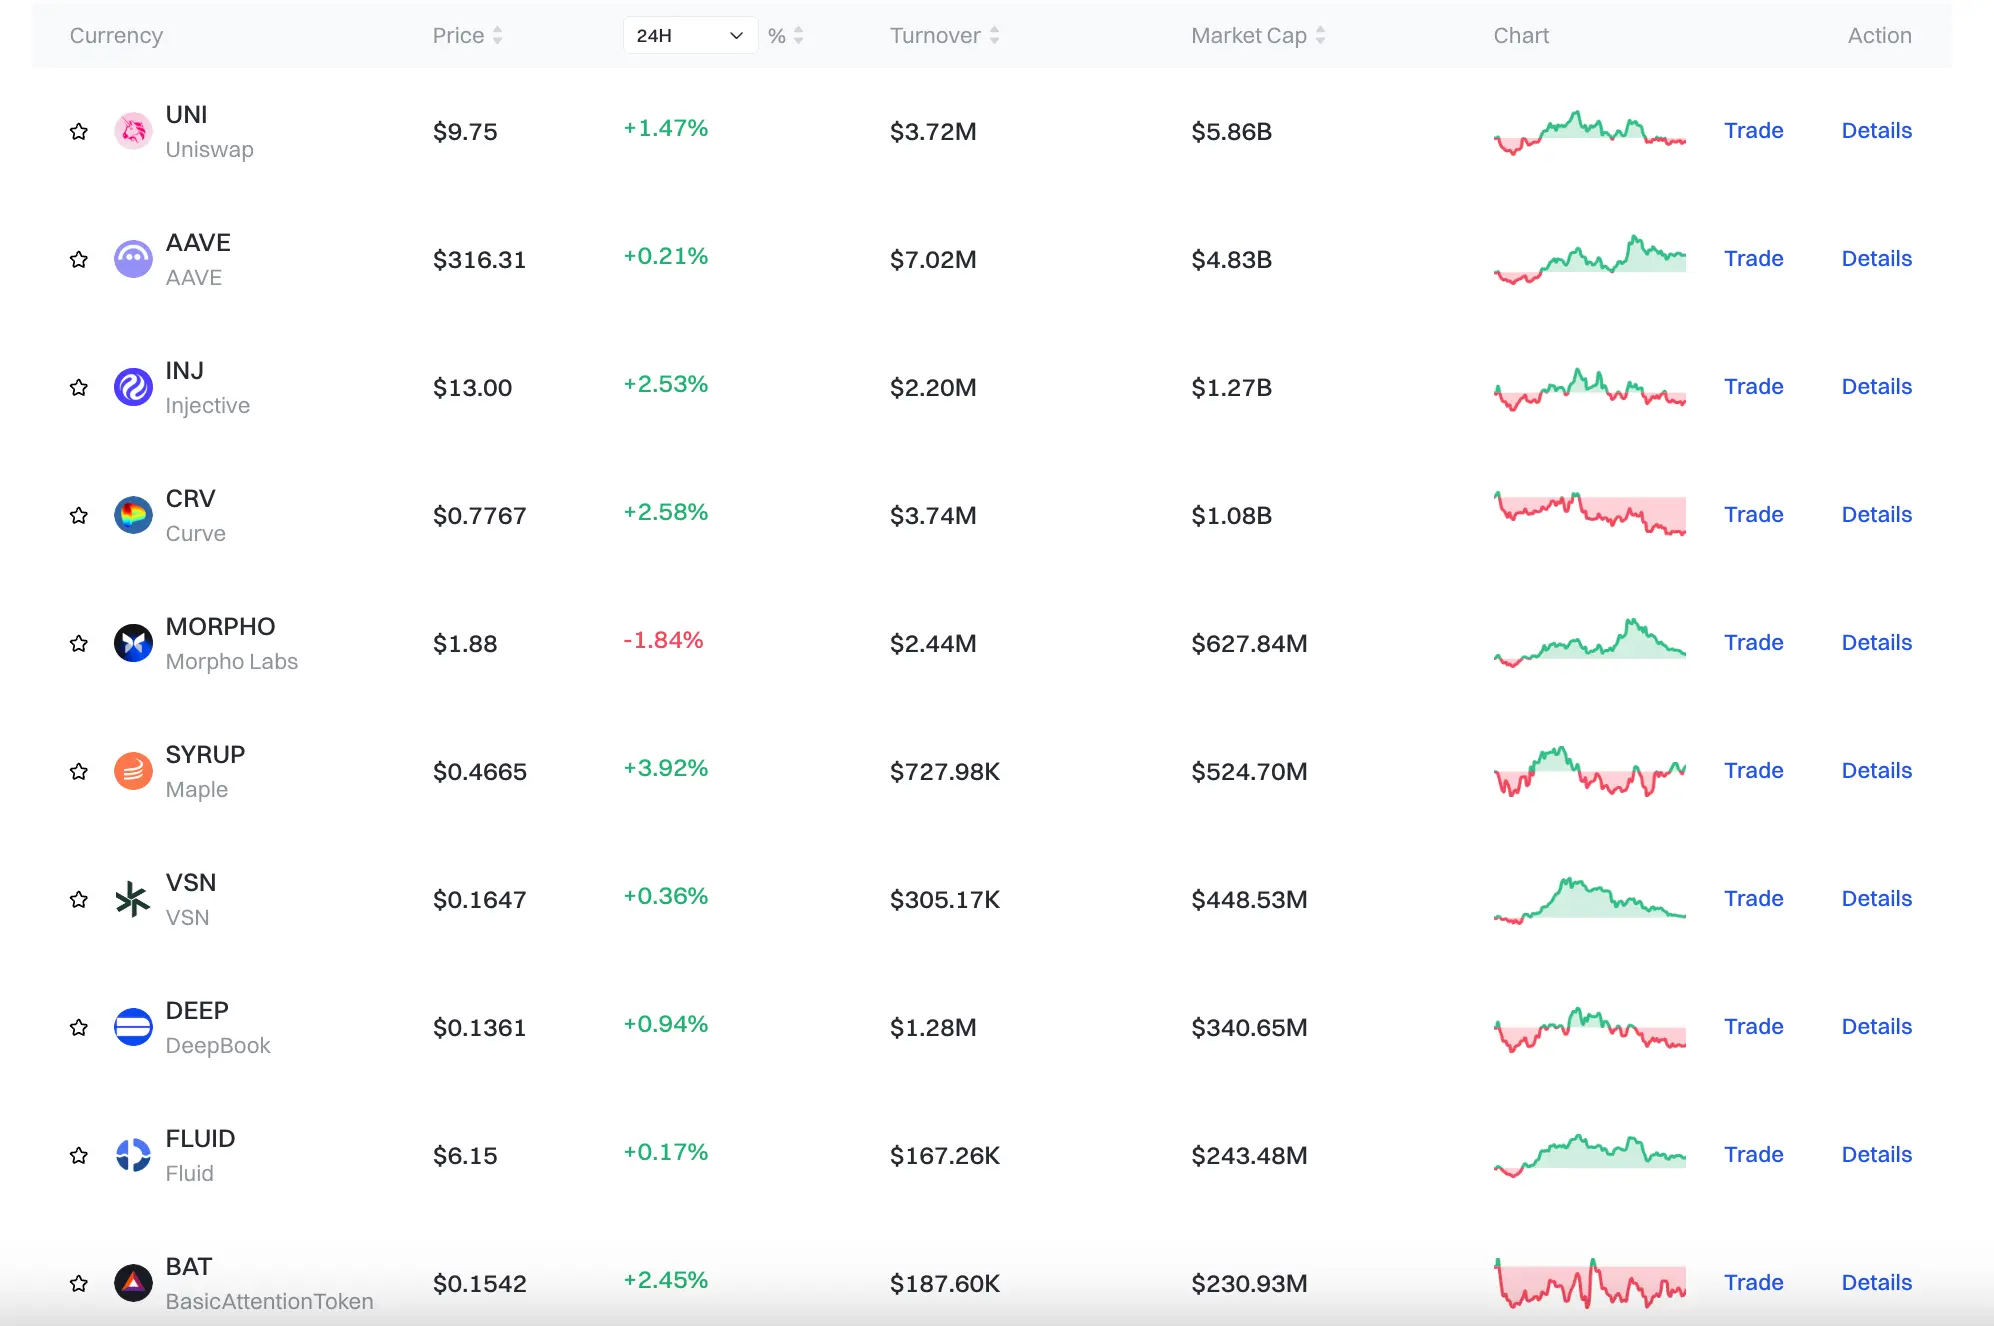Mark FLUID as favorite with star

coord(79,1155)
